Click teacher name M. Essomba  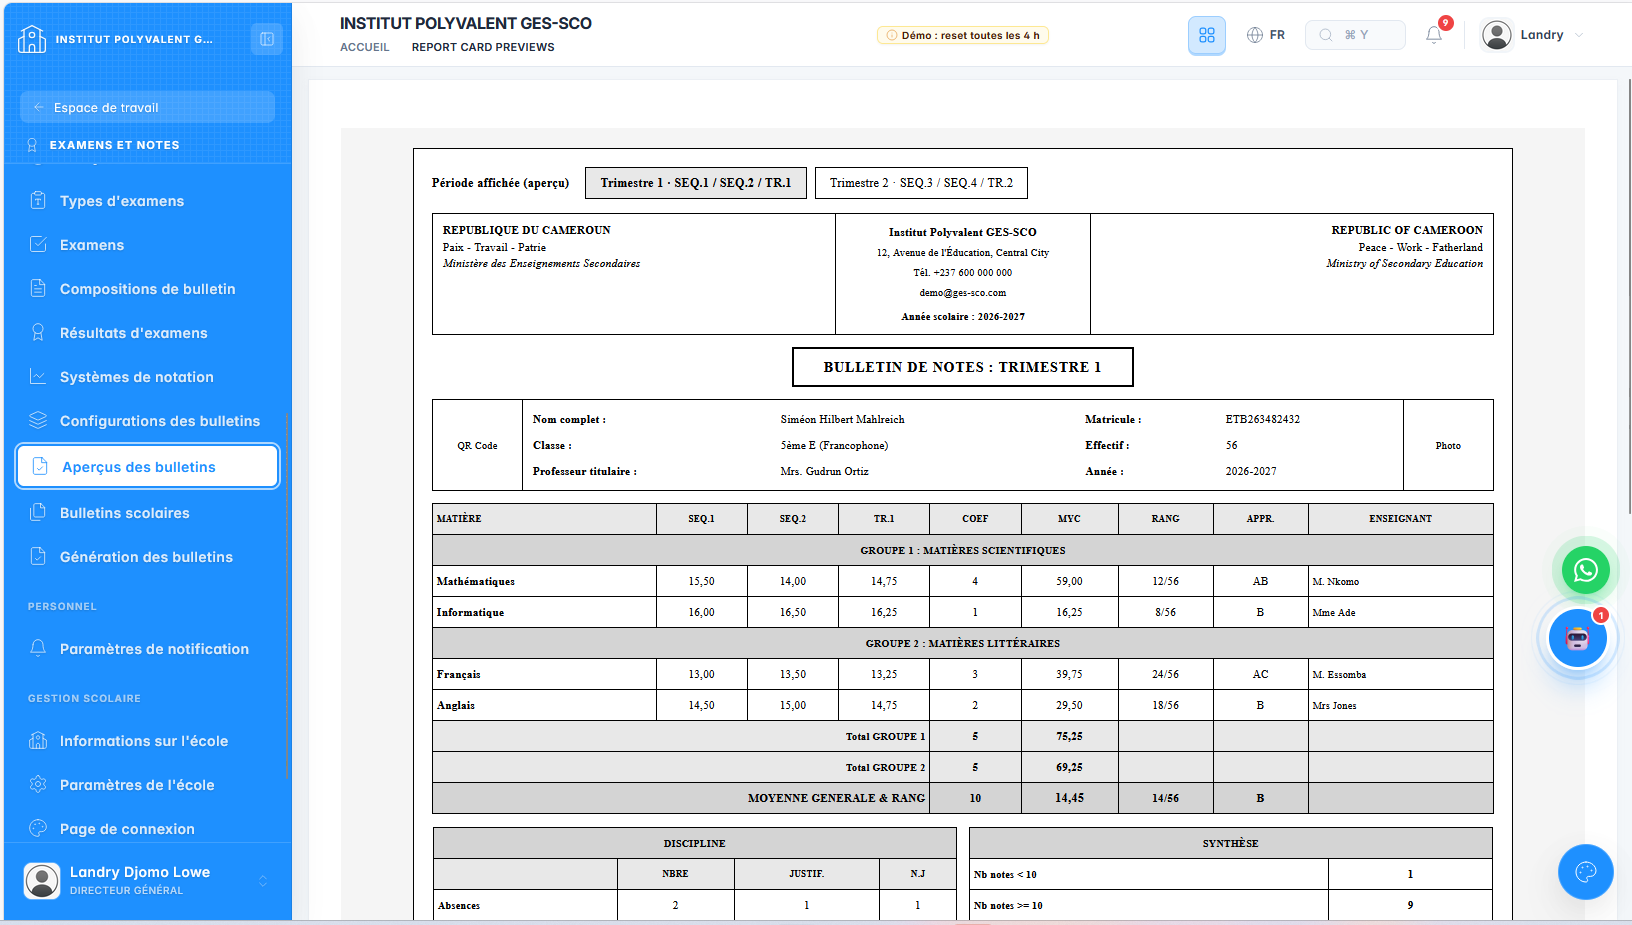pos(1339,674)
